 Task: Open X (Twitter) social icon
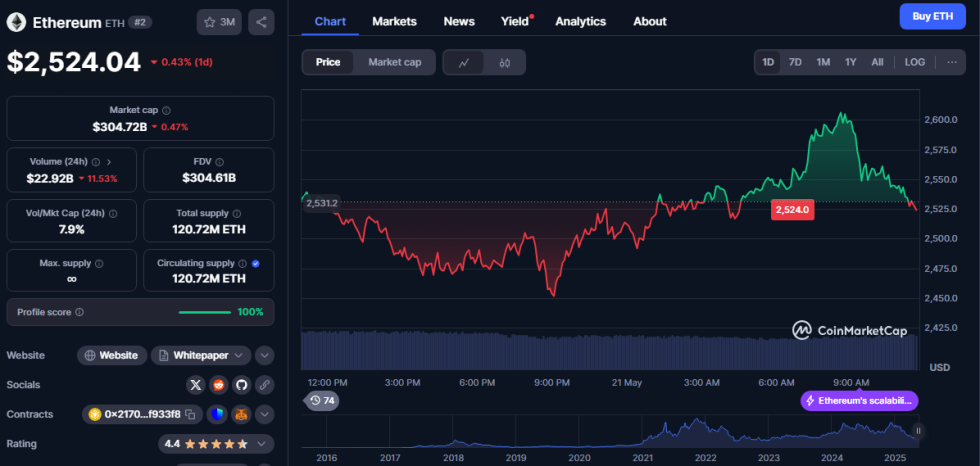pos(196,385)
